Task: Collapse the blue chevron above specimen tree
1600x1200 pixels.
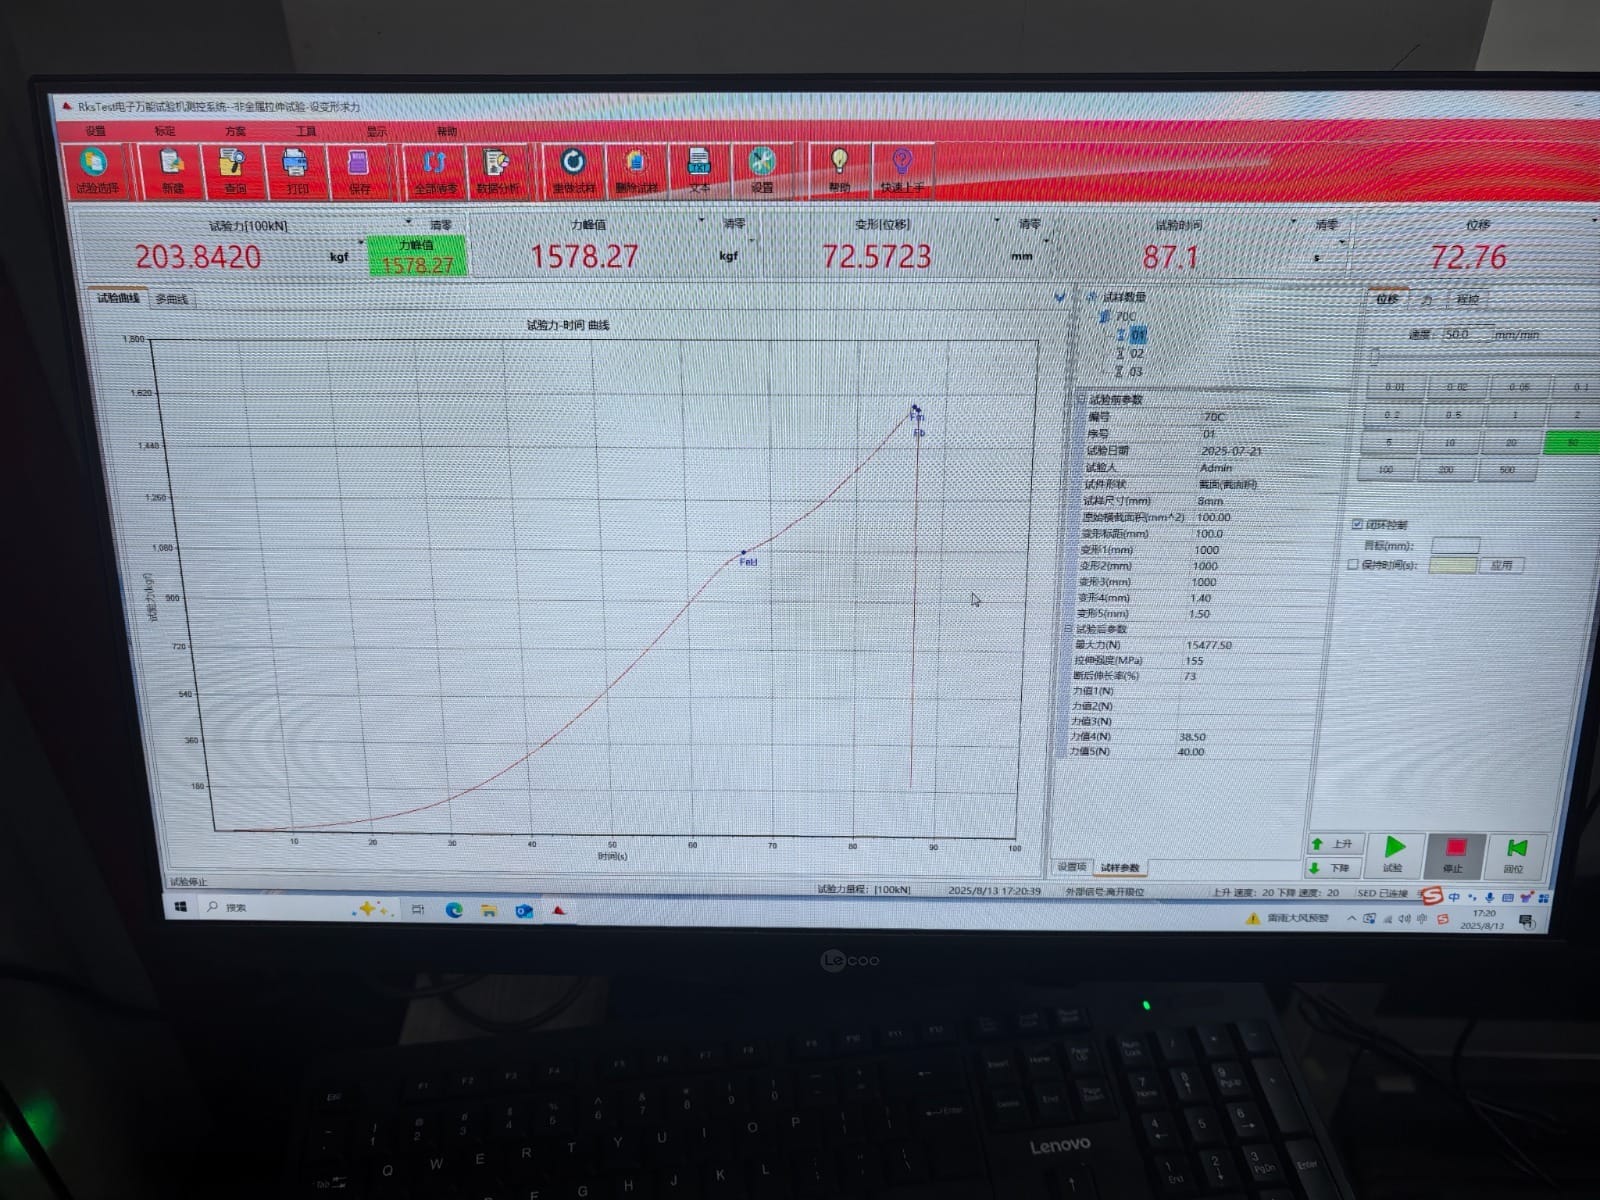Action: click(x=1060, y=297)
